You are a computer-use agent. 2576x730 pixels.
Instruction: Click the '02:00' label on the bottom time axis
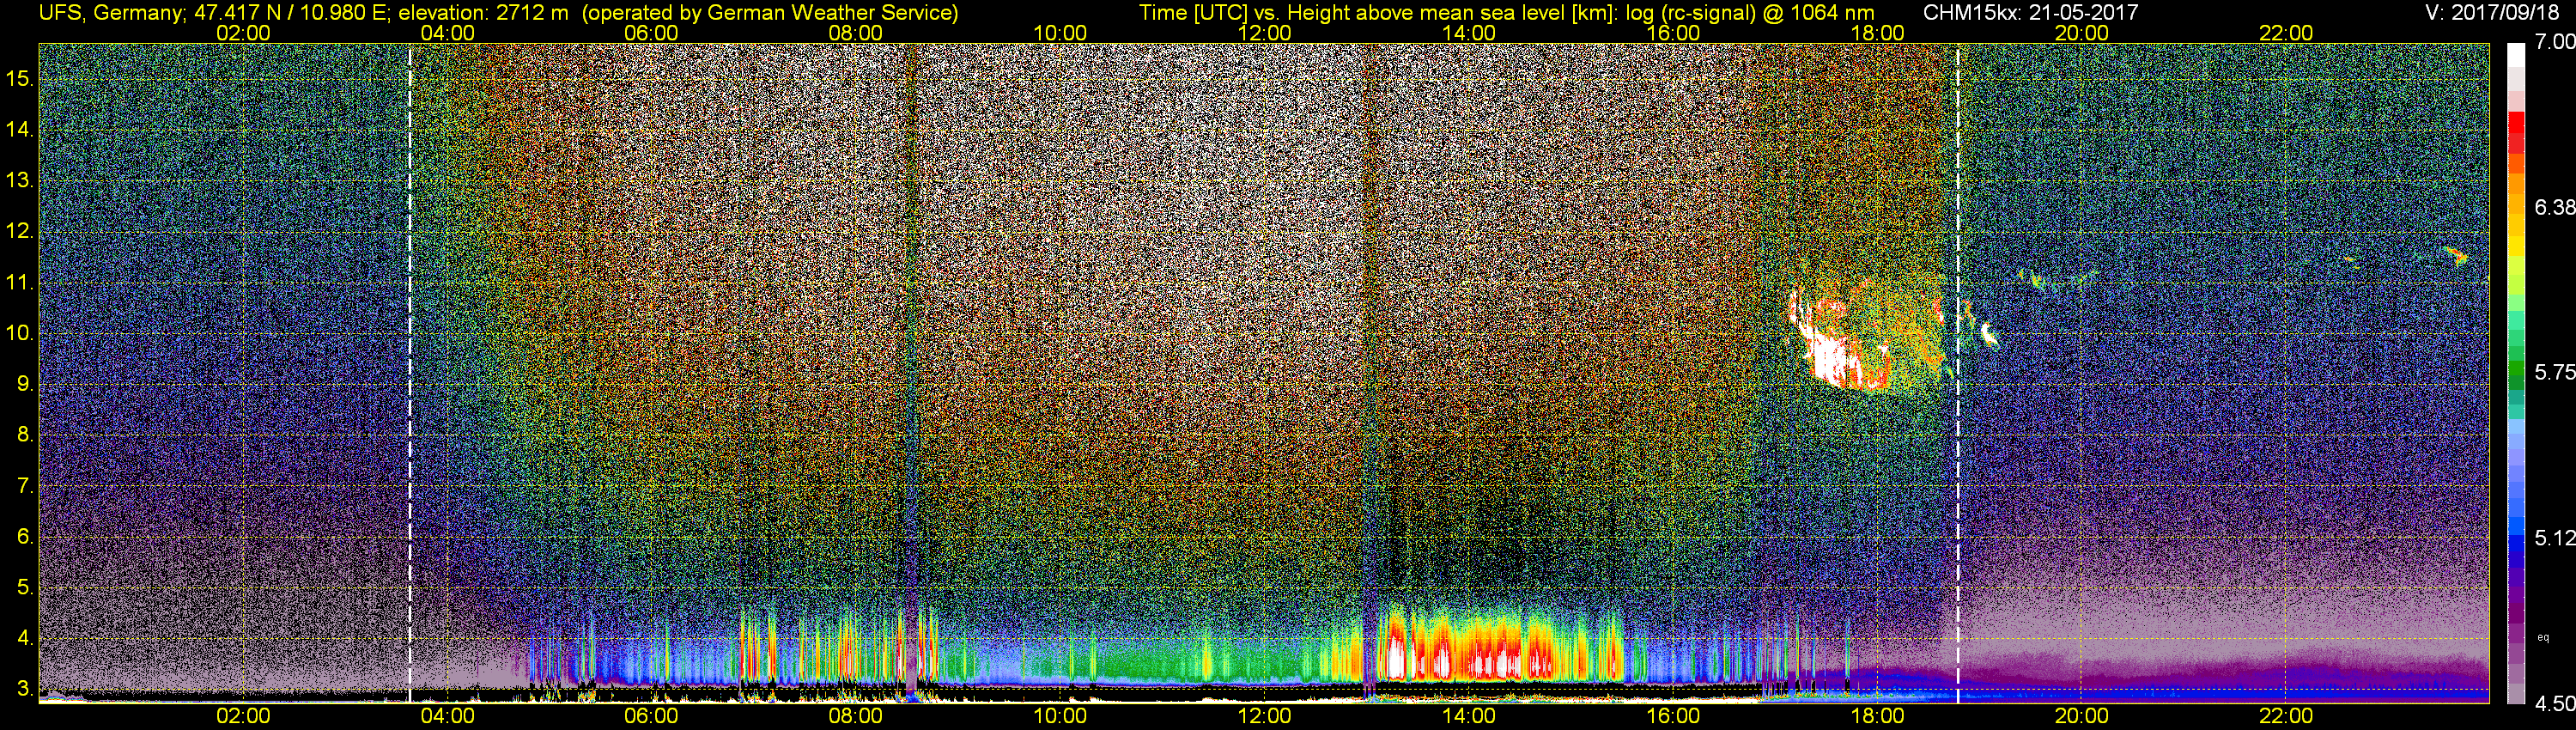(243, 716)
